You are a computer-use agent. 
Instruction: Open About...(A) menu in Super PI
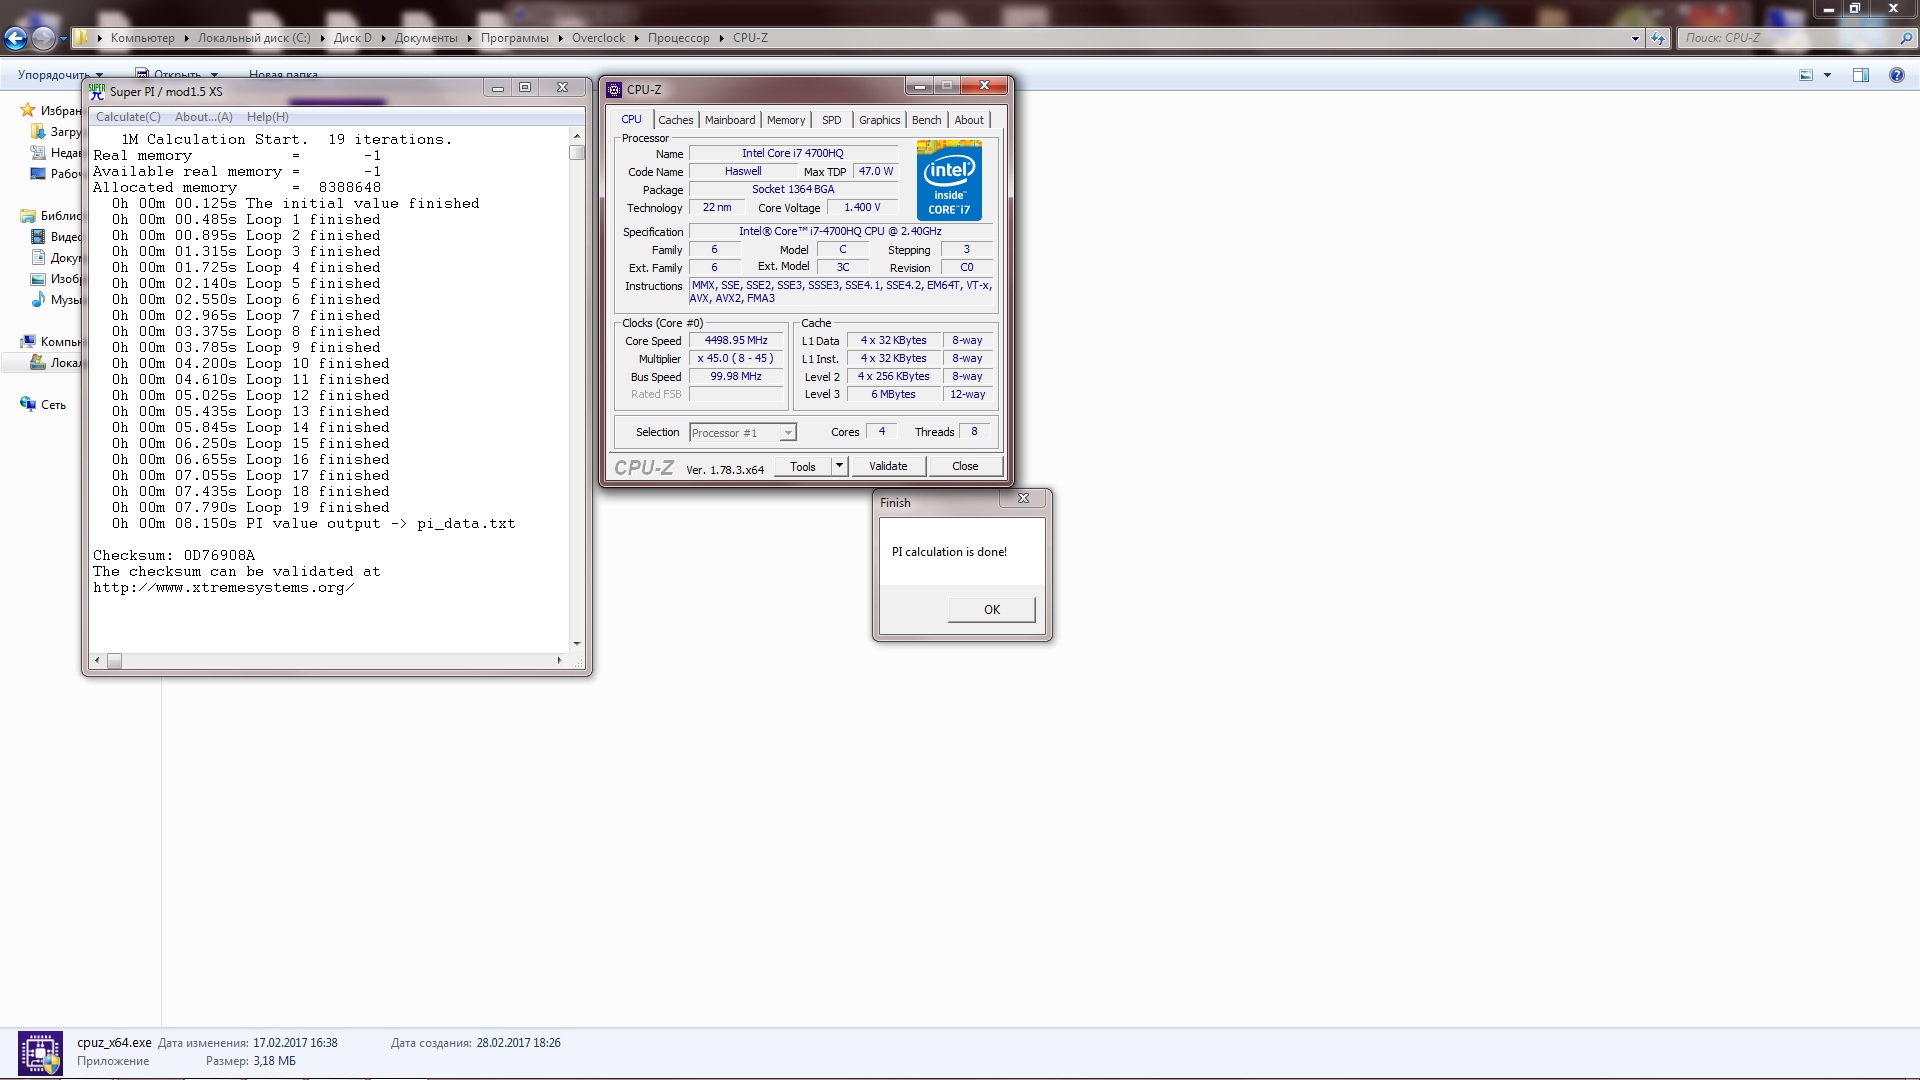point(204,117)
